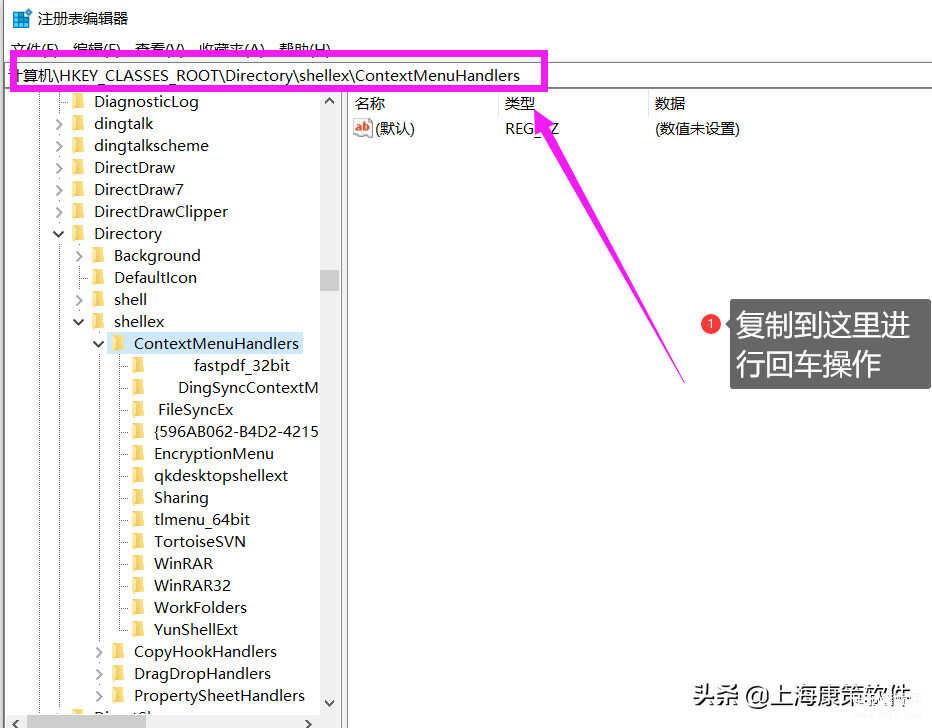Expand the CopyHookHandlers key

[x=99, y=652]
